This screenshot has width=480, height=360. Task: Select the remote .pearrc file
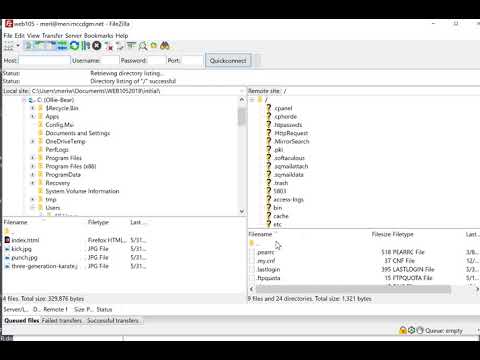(265, 252)
